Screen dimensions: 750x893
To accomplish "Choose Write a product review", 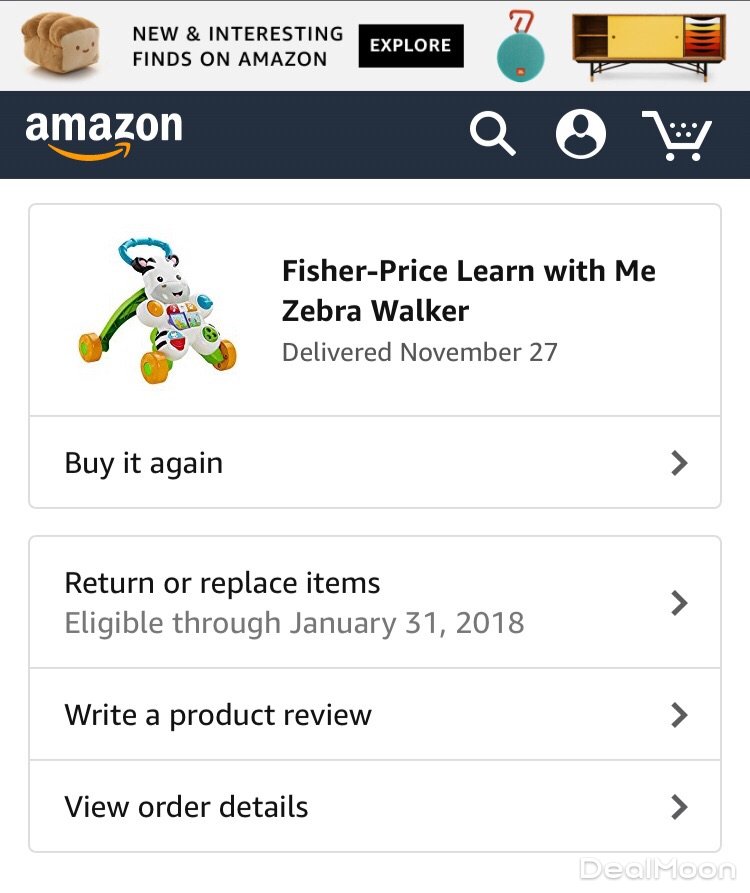I will pos(218,715).
